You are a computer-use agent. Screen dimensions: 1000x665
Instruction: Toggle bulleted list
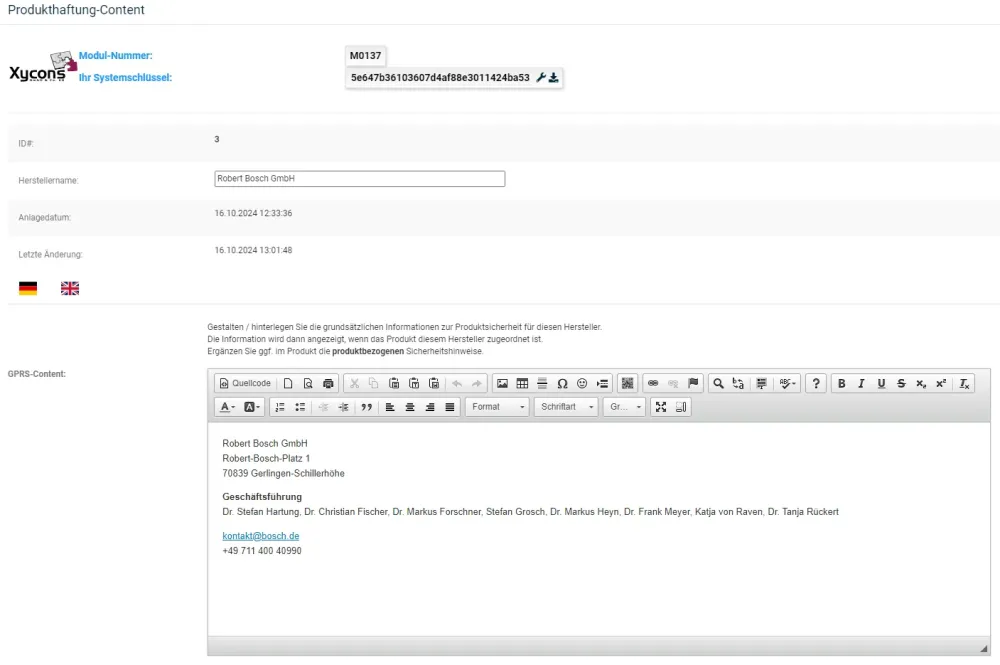point(300,407)
